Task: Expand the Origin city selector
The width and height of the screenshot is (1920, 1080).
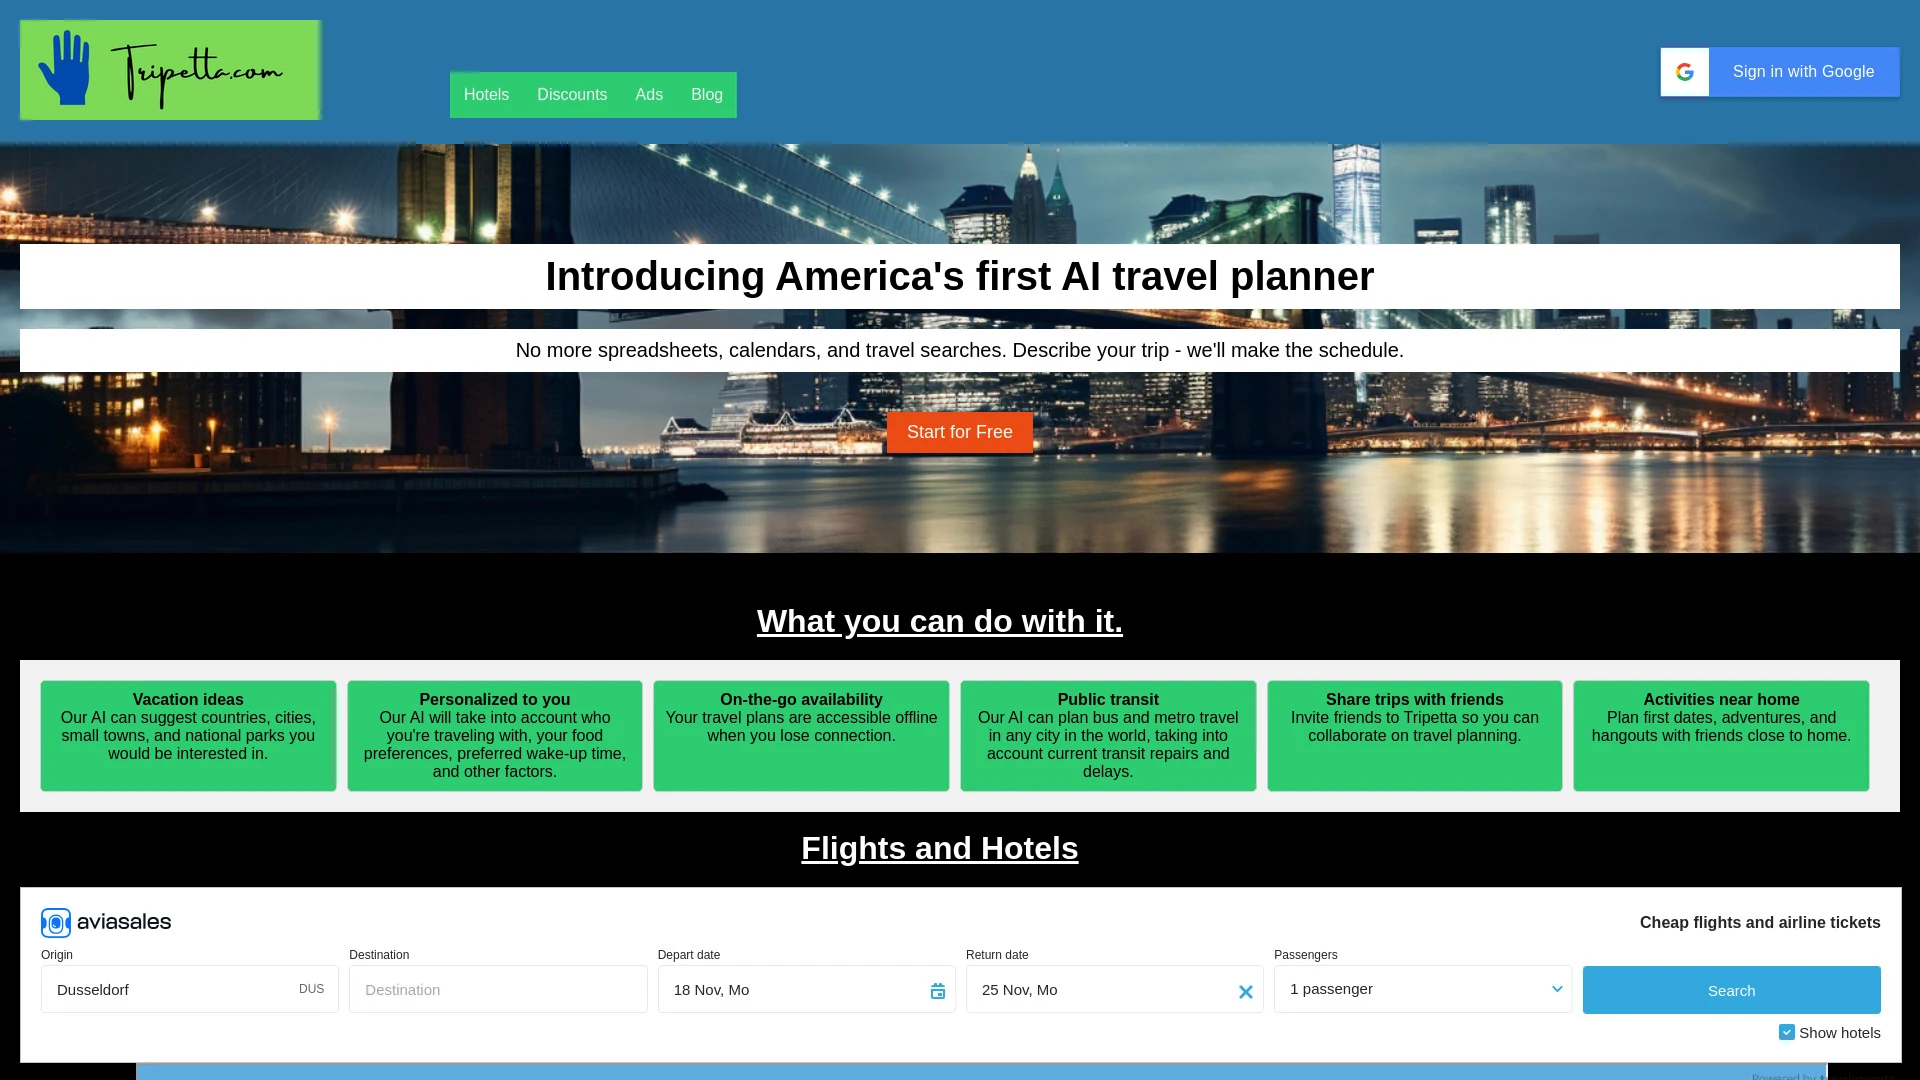Action: tap(189, 989)
